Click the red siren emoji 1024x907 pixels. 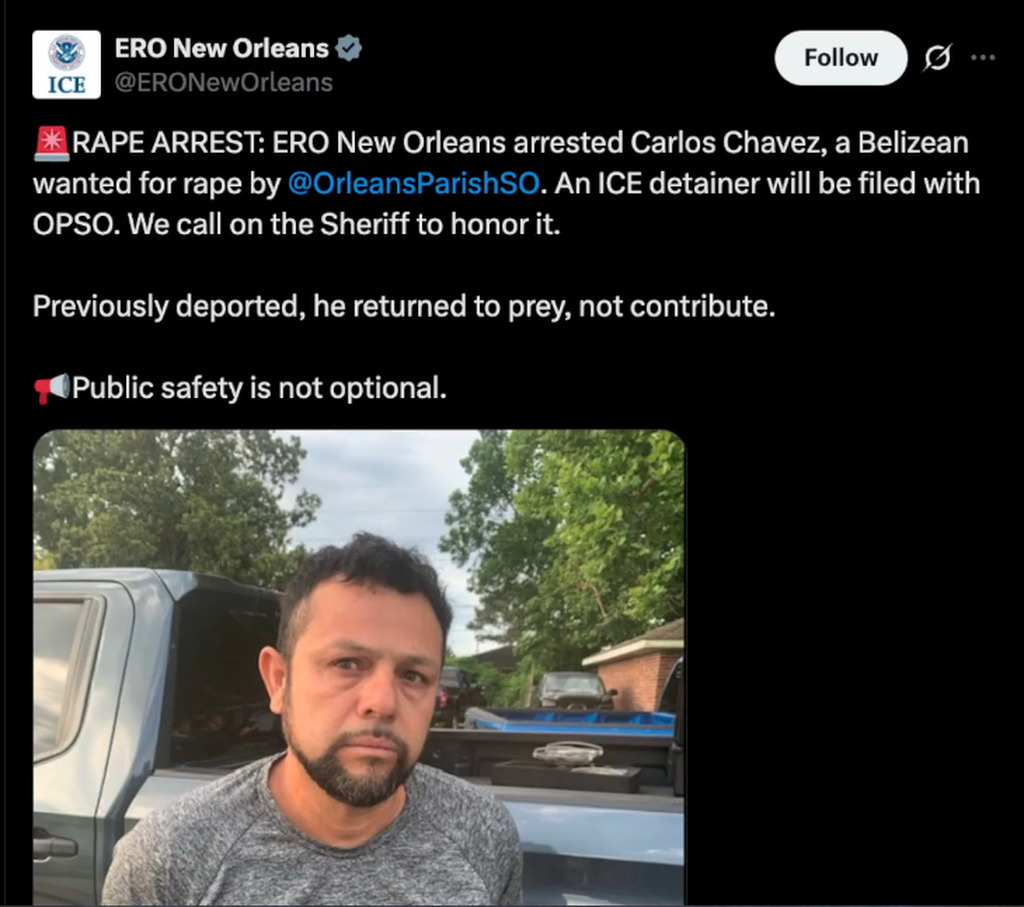51,144
